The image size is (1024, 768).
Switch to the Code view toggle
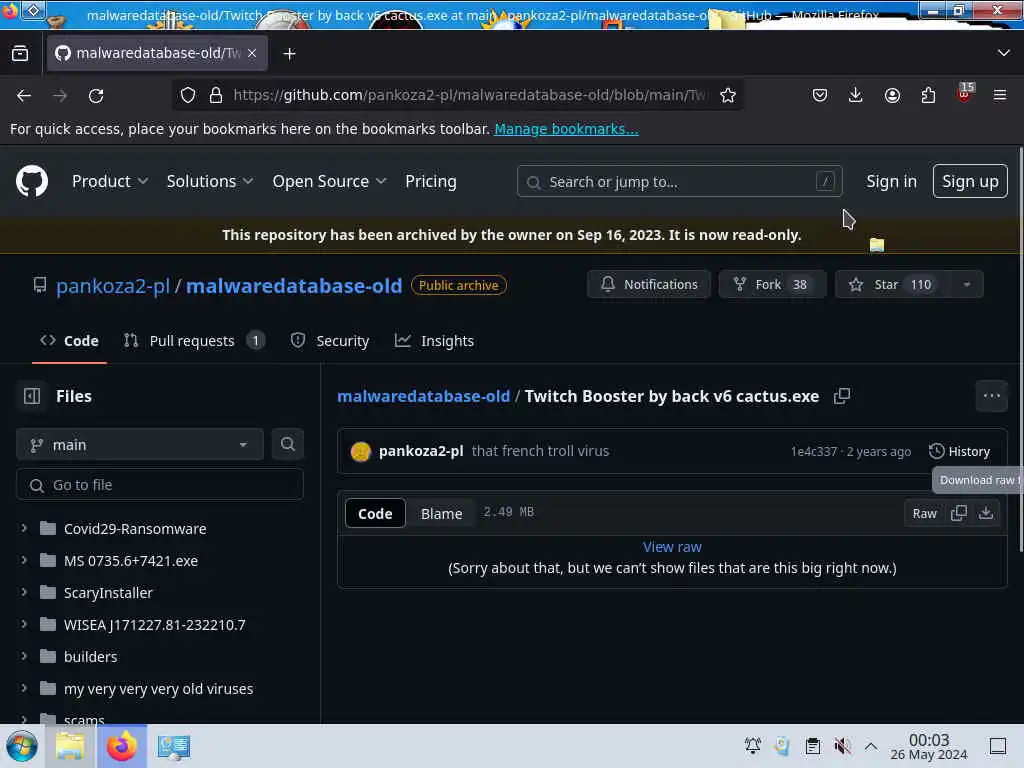click(x=375, y=513)
